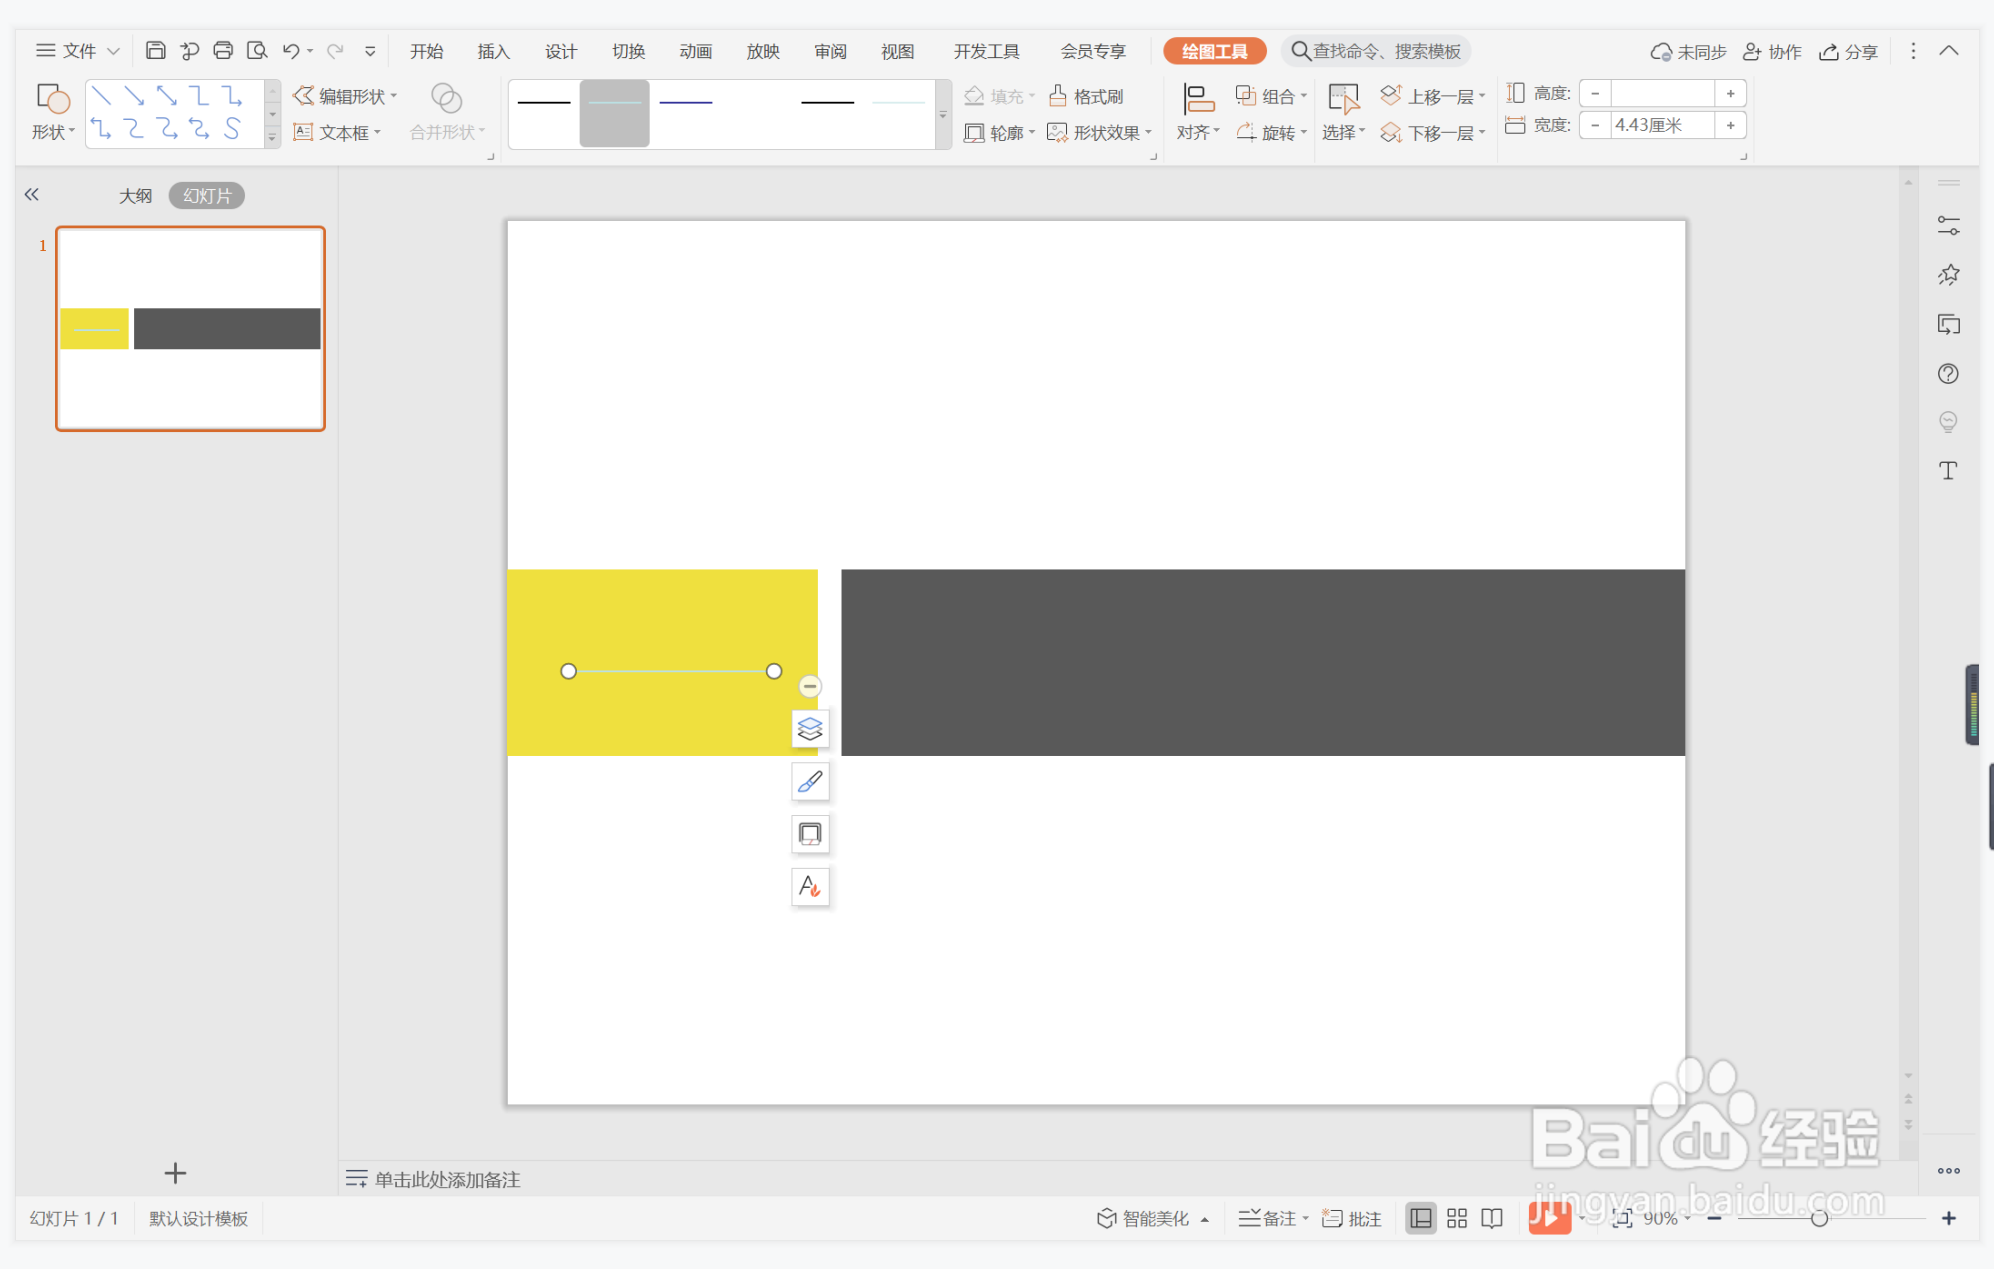This screenshot has width=1994, height=1269.
Task: Select slide 1 thumbnail
Action: click(x=190, y=328)
